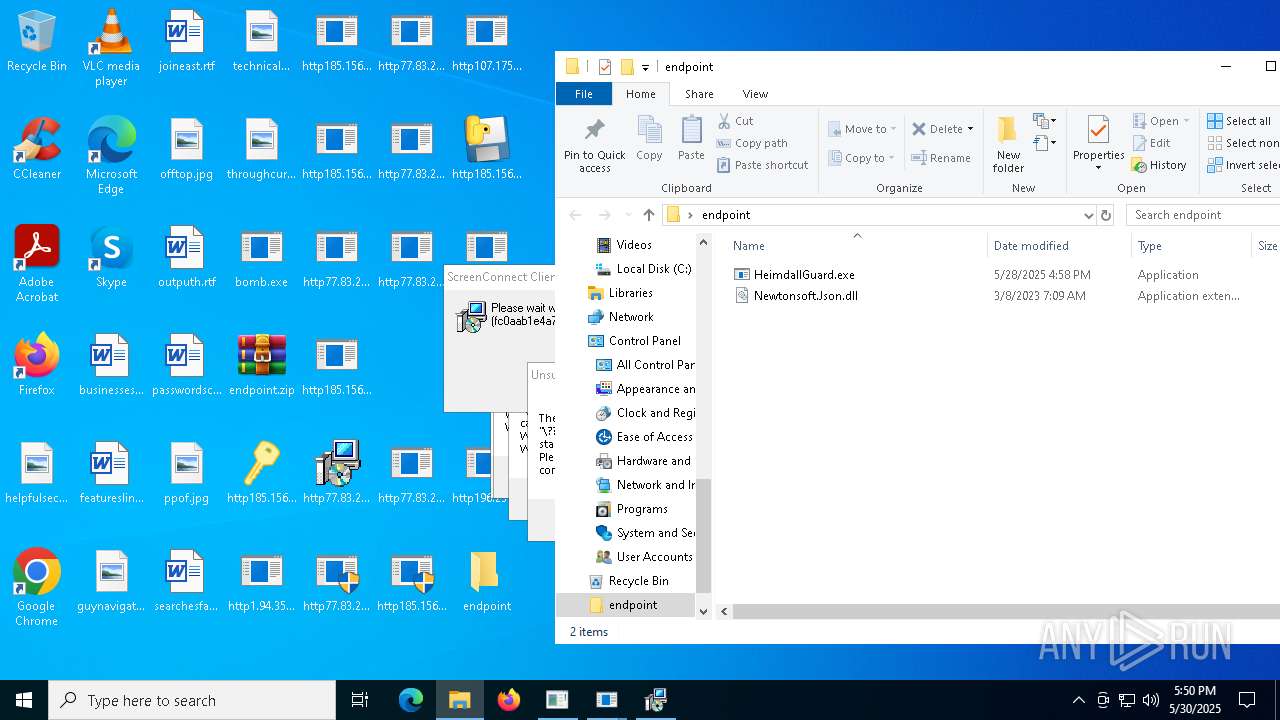Click Paste shortcut in the ribbon

tap(762, 165)
